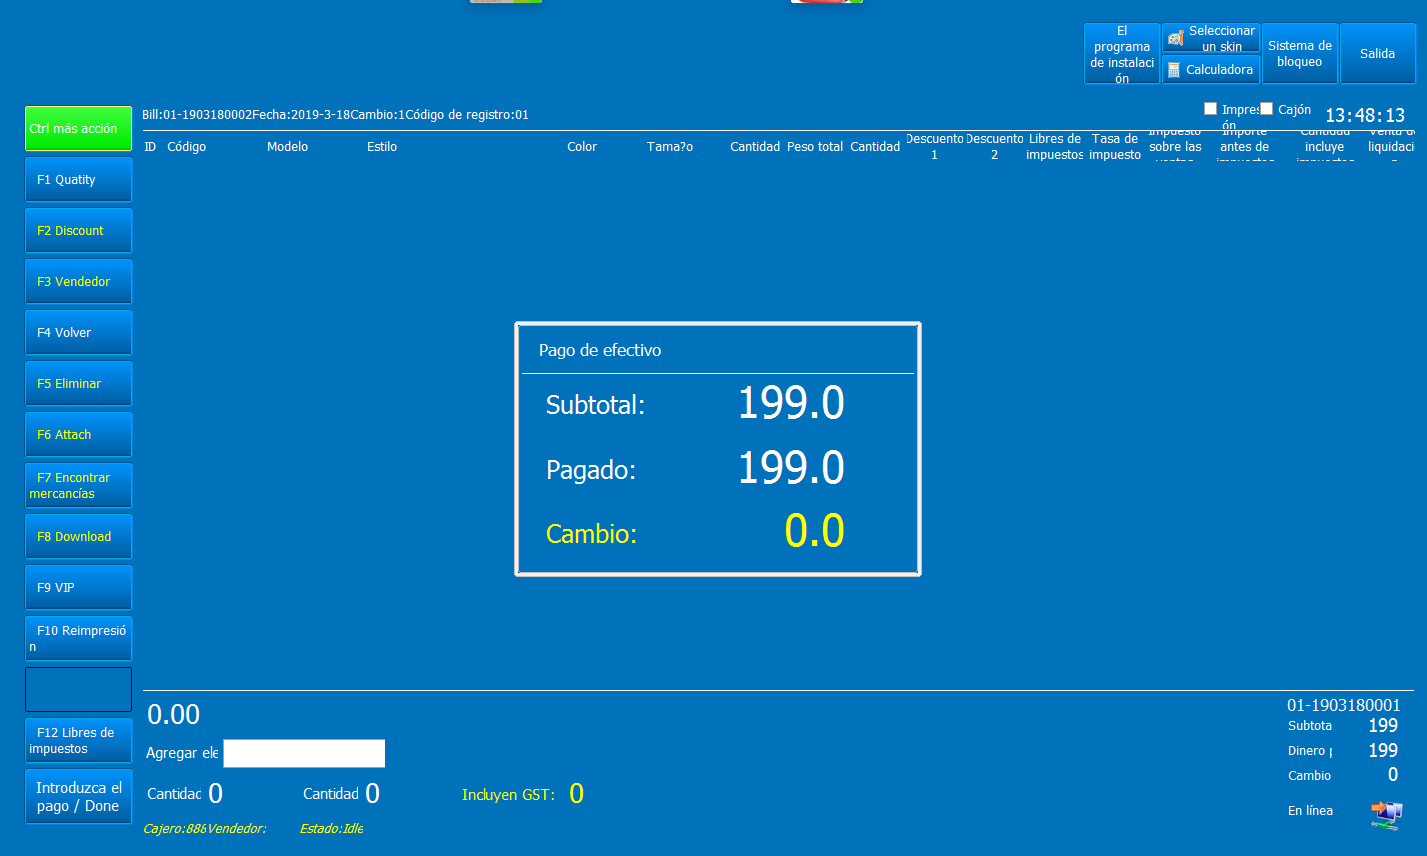The image size is (1427, 856).
Task: Focus the Agregar ele input field
Action: (x=304, y=753)
